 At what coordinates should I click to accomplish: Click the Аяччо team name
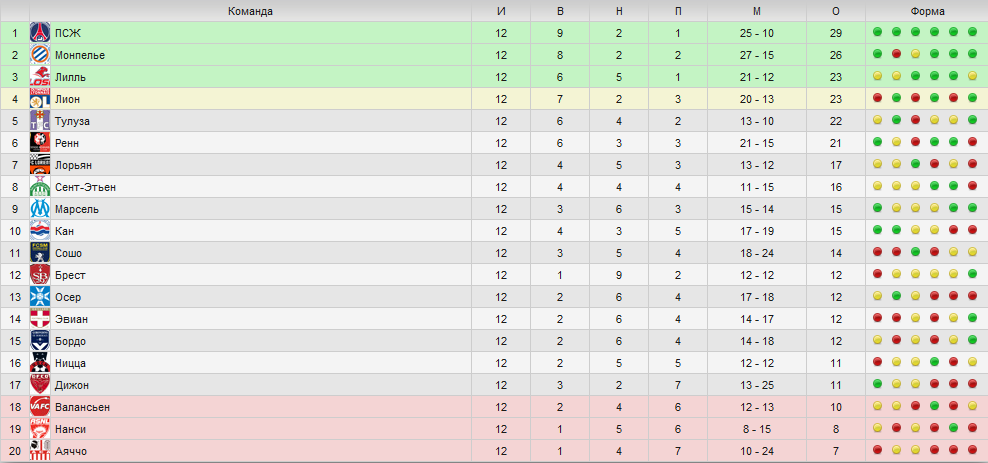pyautogui.click(x=71, y=451)
